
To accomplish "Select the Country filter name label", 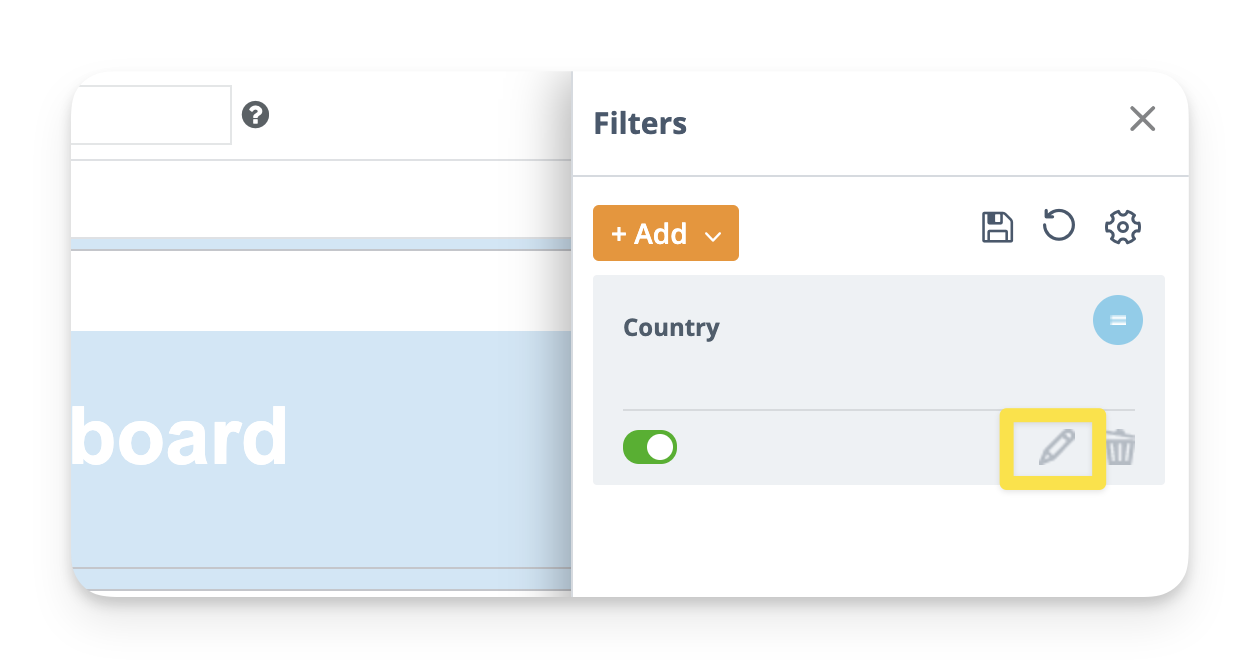I will pyautogui.click(x=671, y=328).
